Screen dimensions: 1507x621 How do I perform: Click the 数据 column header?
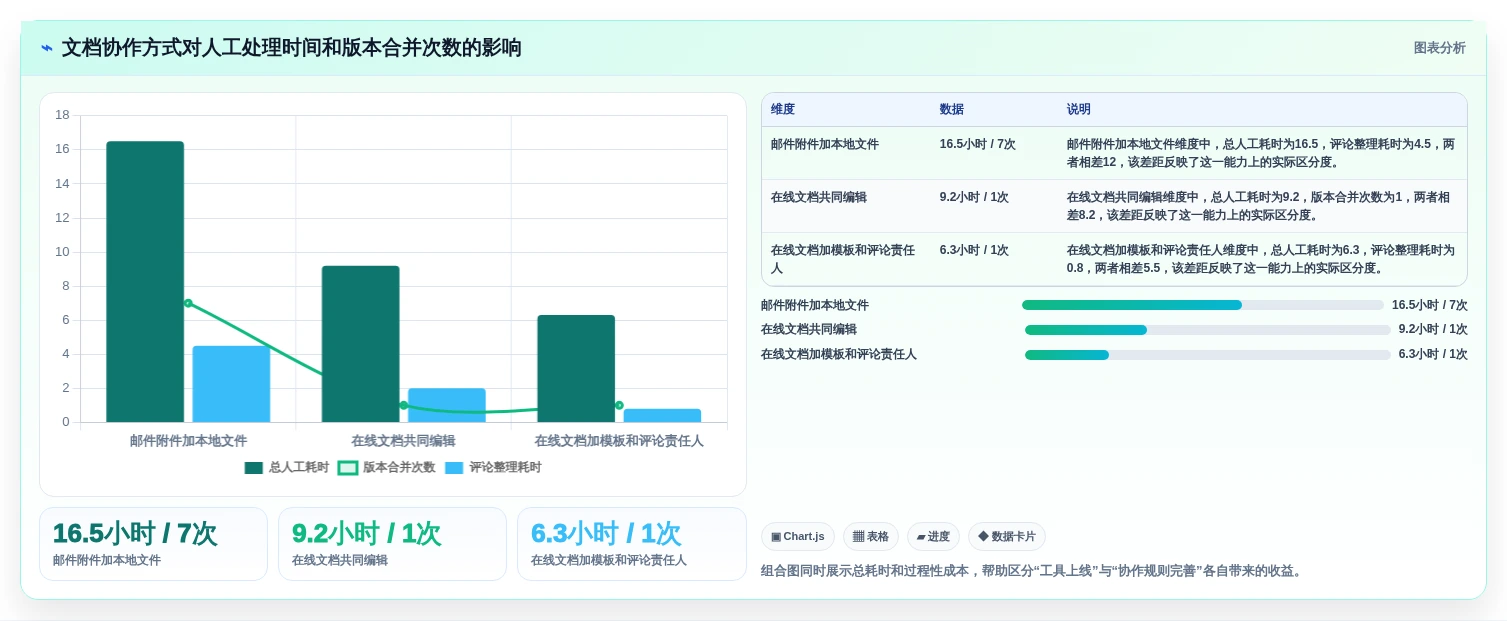tap(952, 109)
